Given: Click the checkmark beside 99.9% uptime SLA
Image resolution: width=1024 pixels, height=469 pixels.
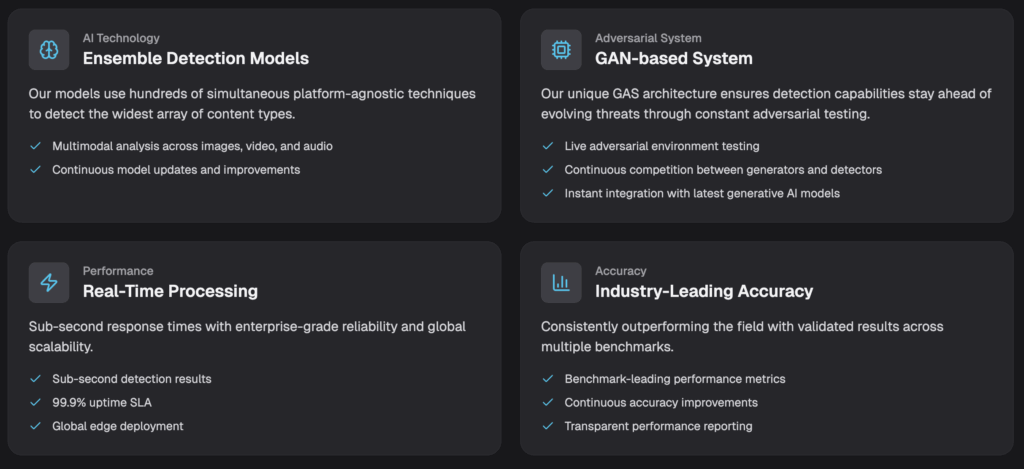Looking at the screenshot, I should 34,402.
